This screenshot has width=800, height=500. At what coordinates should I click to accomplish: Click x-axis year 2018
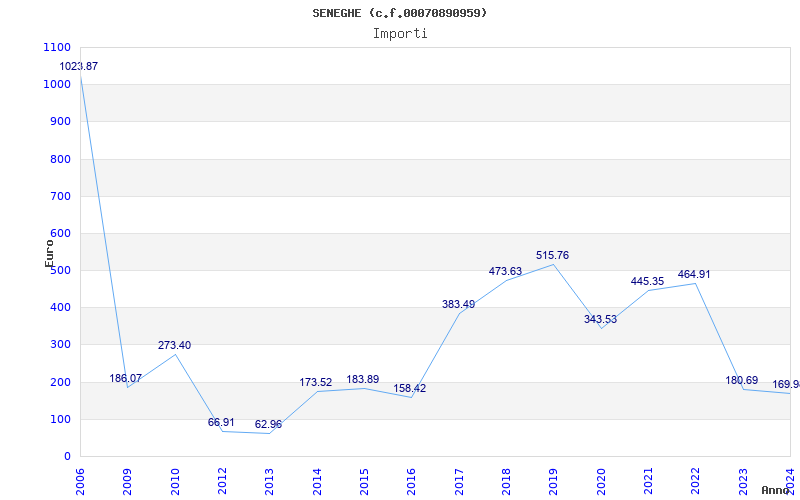click(x=506, y=482)
